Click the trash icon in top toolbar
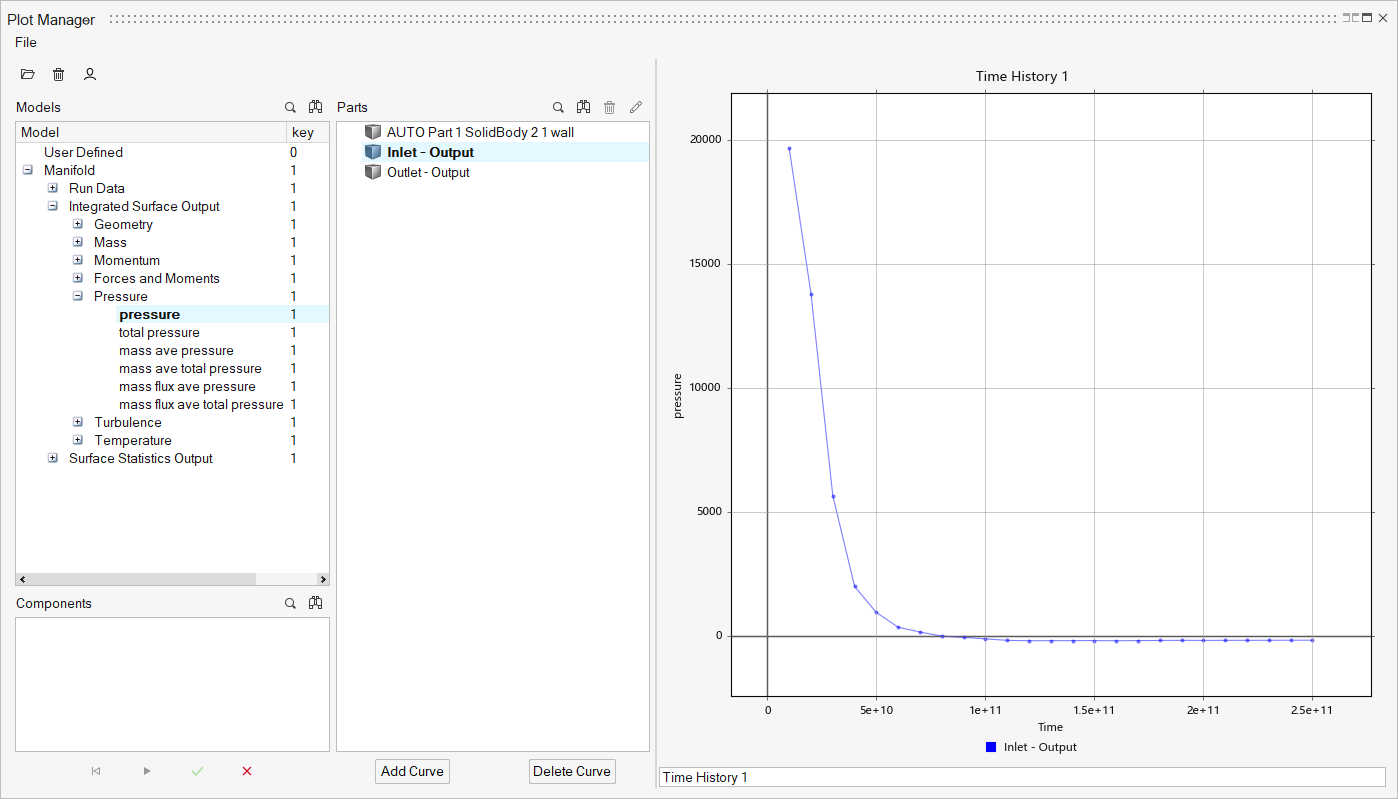 tap(59, 74)
